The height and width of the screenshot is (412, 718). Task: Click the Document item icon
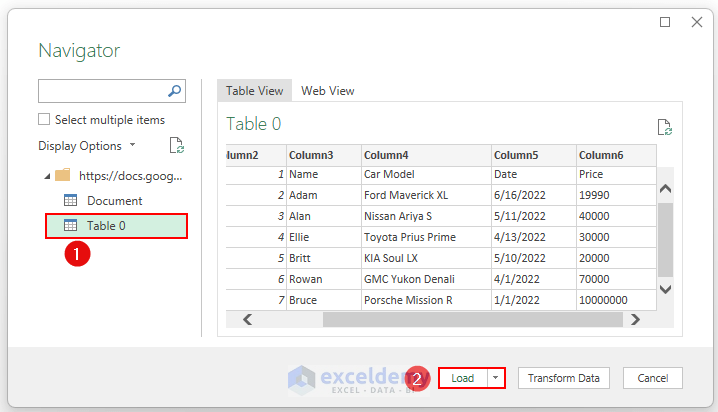tap(71, 201)
